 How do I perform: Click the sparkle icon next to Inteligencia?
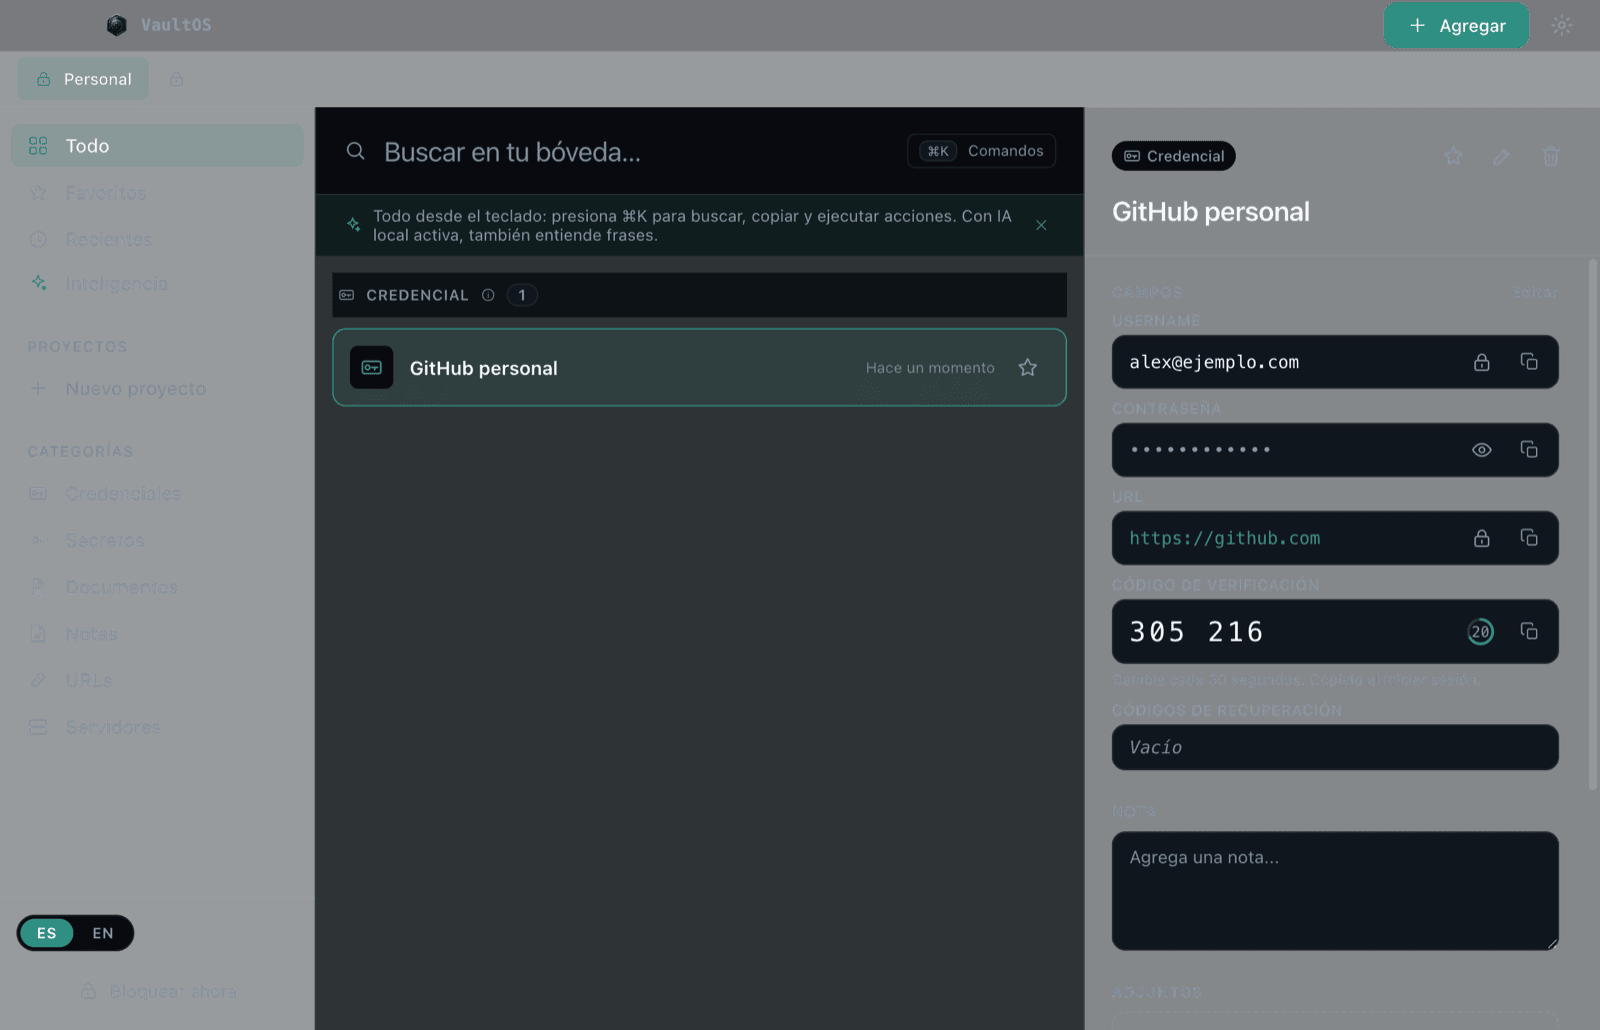(38, 283)
